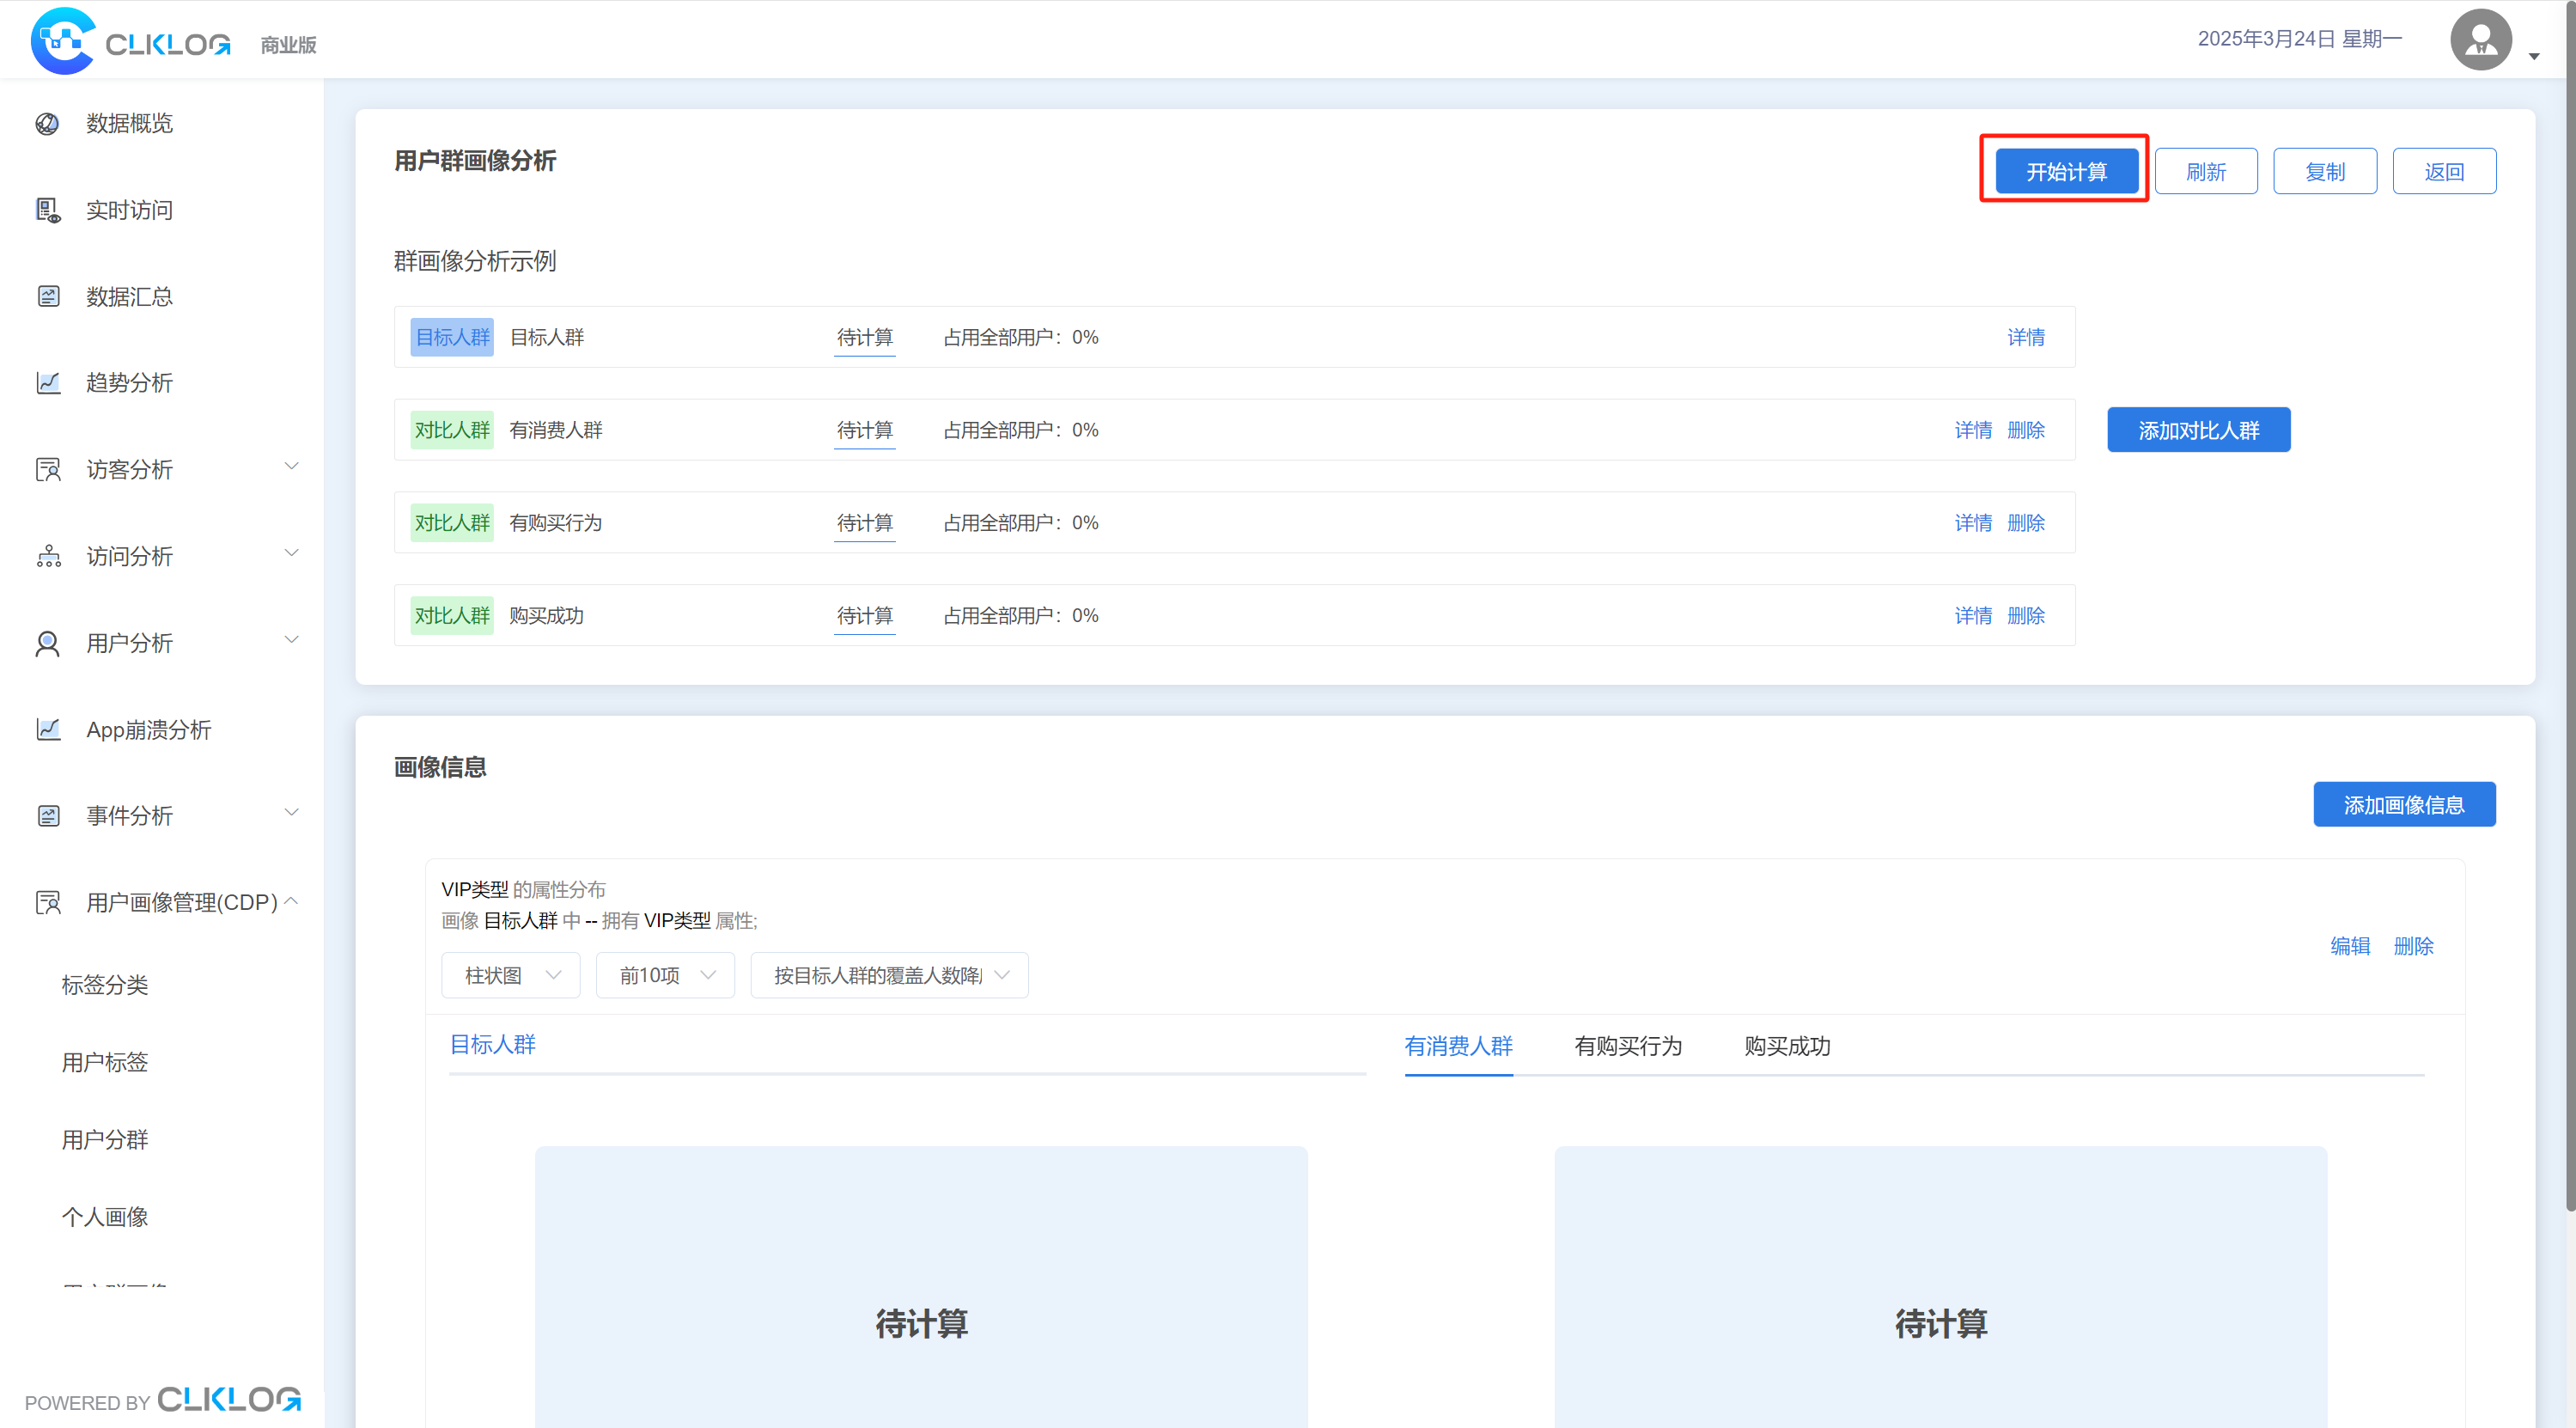
Task: Switch to the 有购买行为 tab
Action: pyautogui.click(x=1628, y=1046)
